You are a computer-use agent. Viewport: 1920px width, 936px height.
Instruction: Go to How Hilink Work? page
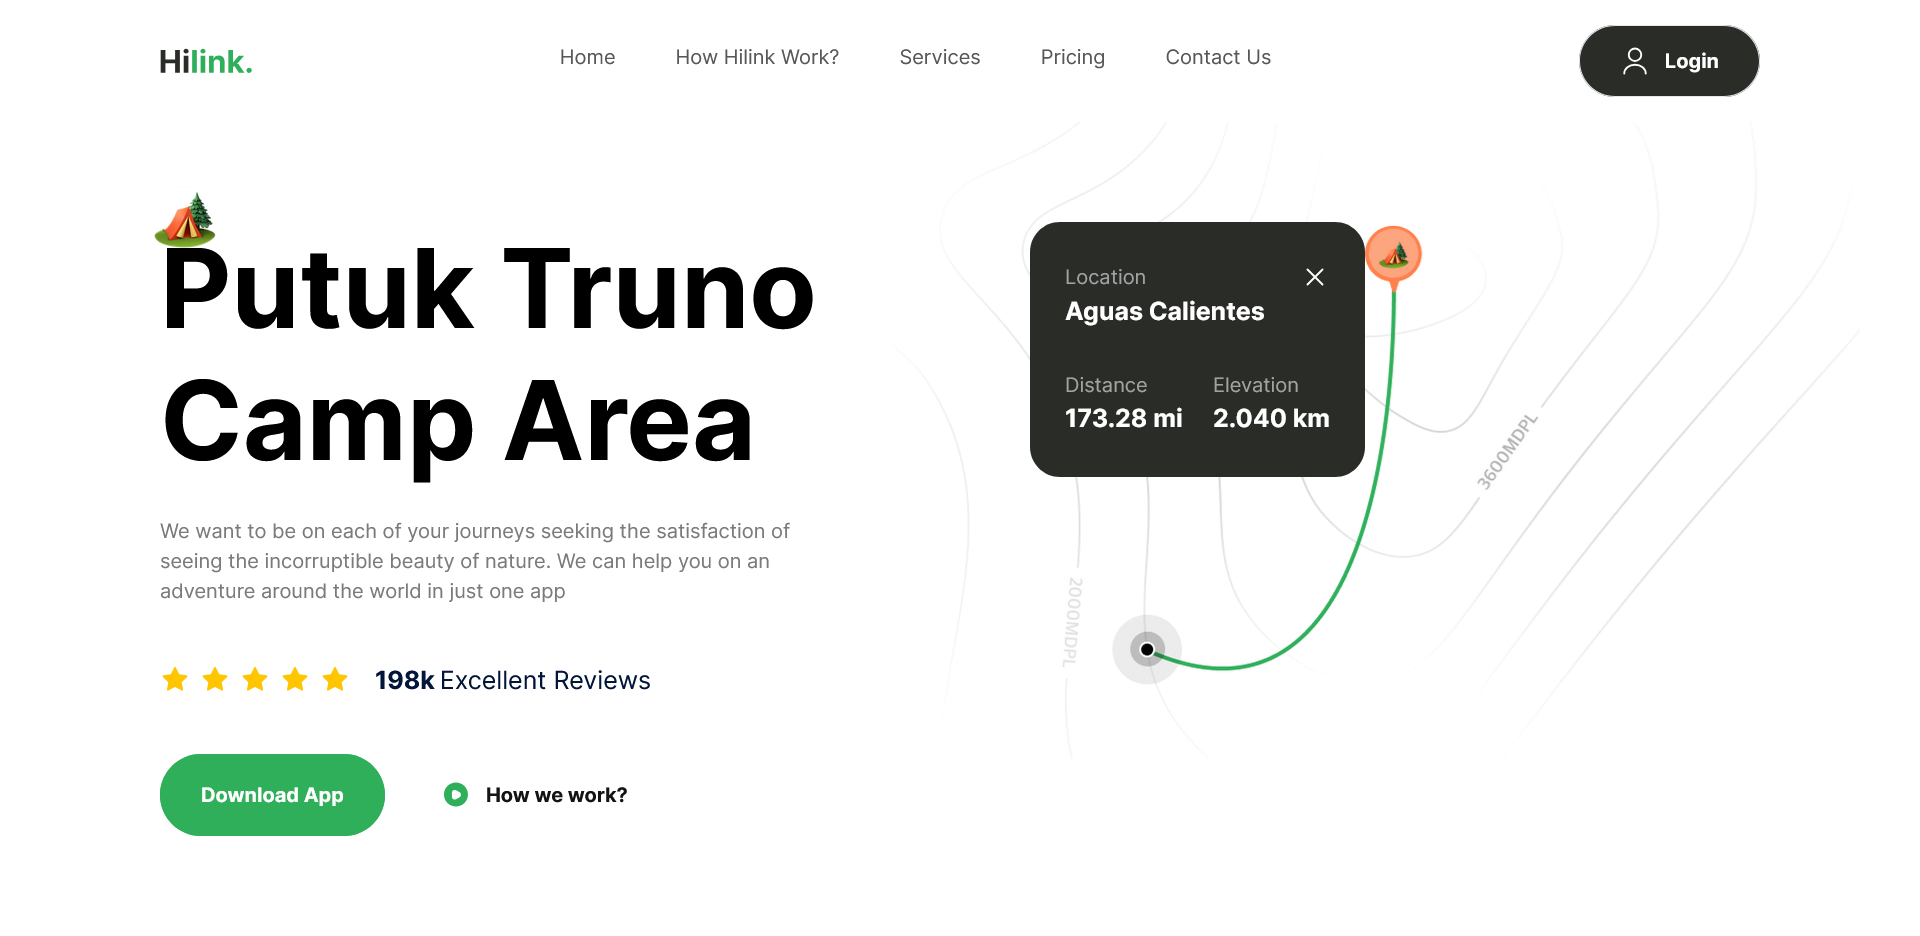(757, 57)
